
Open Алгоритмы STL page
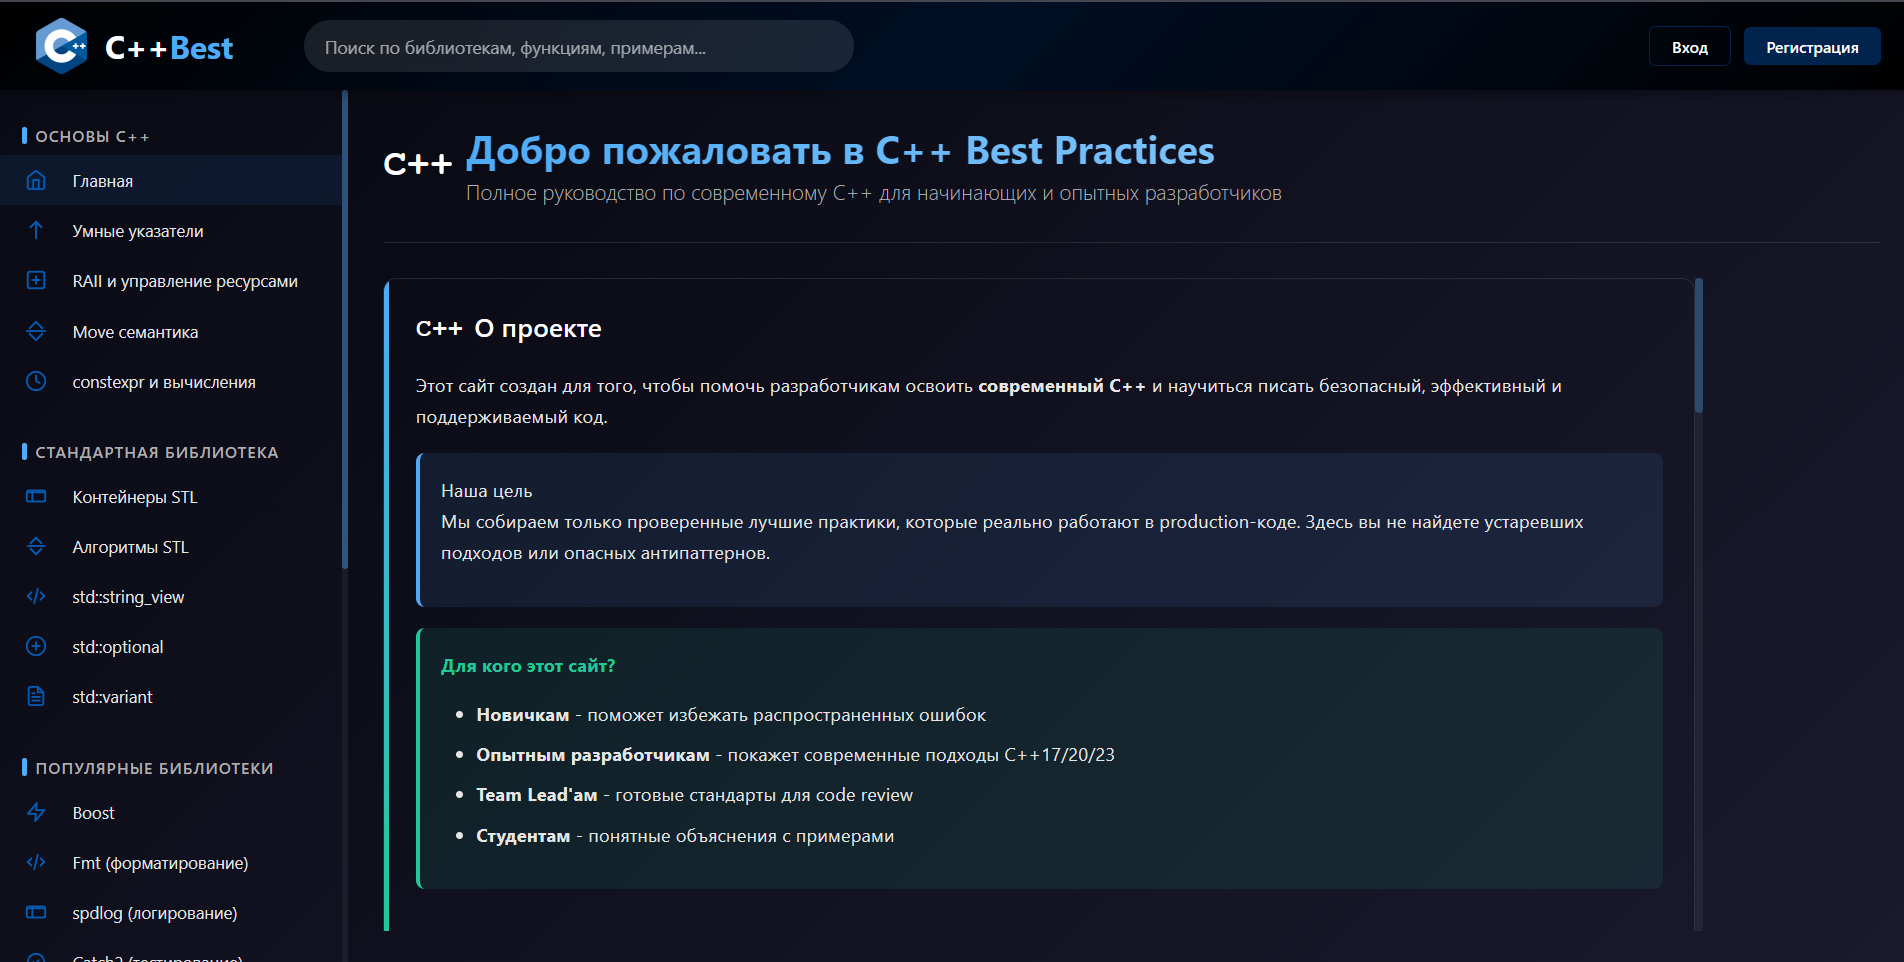click(171, 546)
